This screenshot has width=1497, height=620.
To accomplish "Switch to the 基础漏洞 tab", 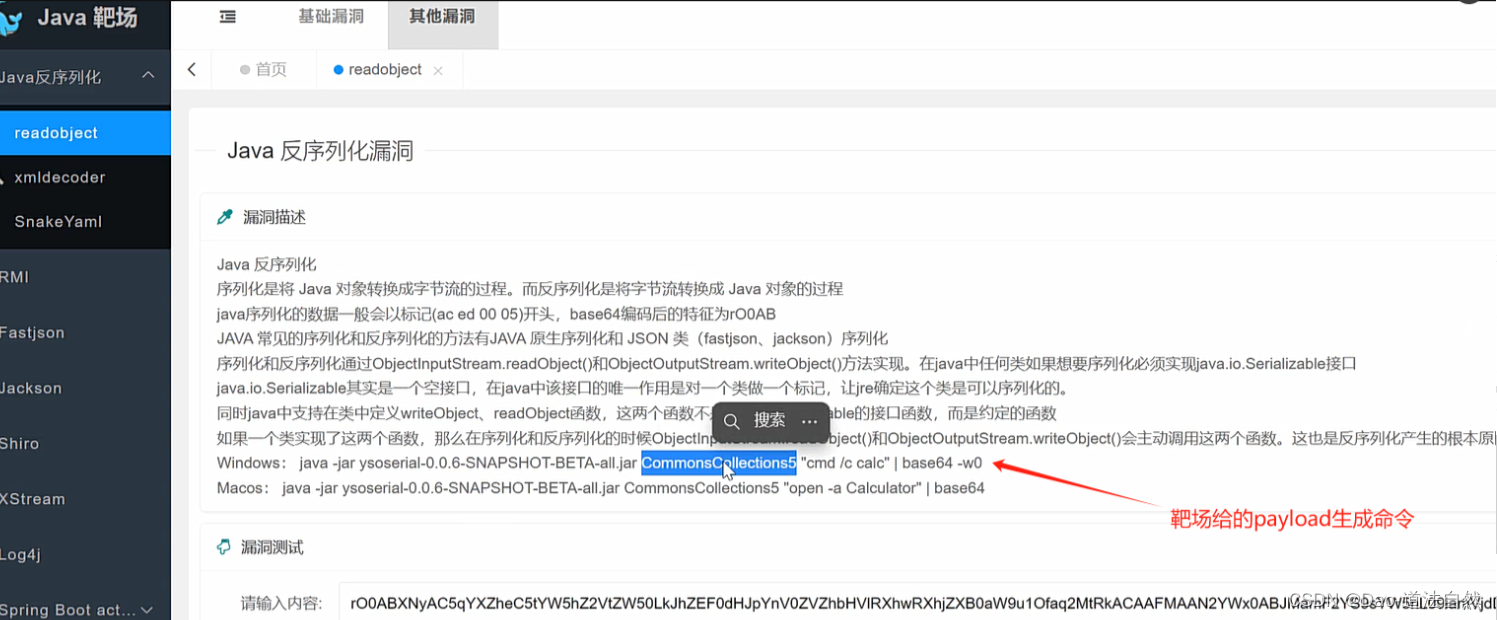I will 331,16.
